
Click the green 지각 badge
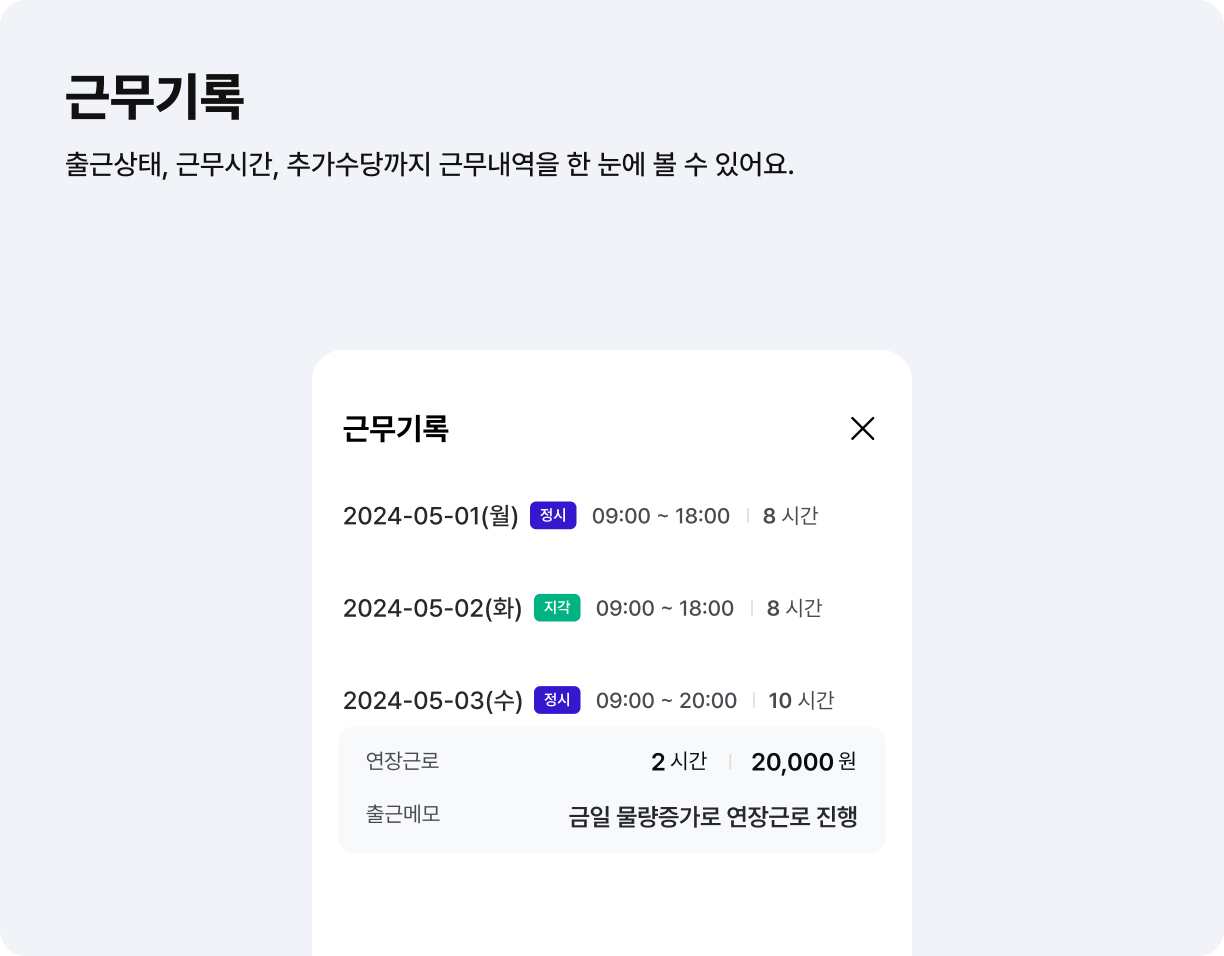coord(557,608)
